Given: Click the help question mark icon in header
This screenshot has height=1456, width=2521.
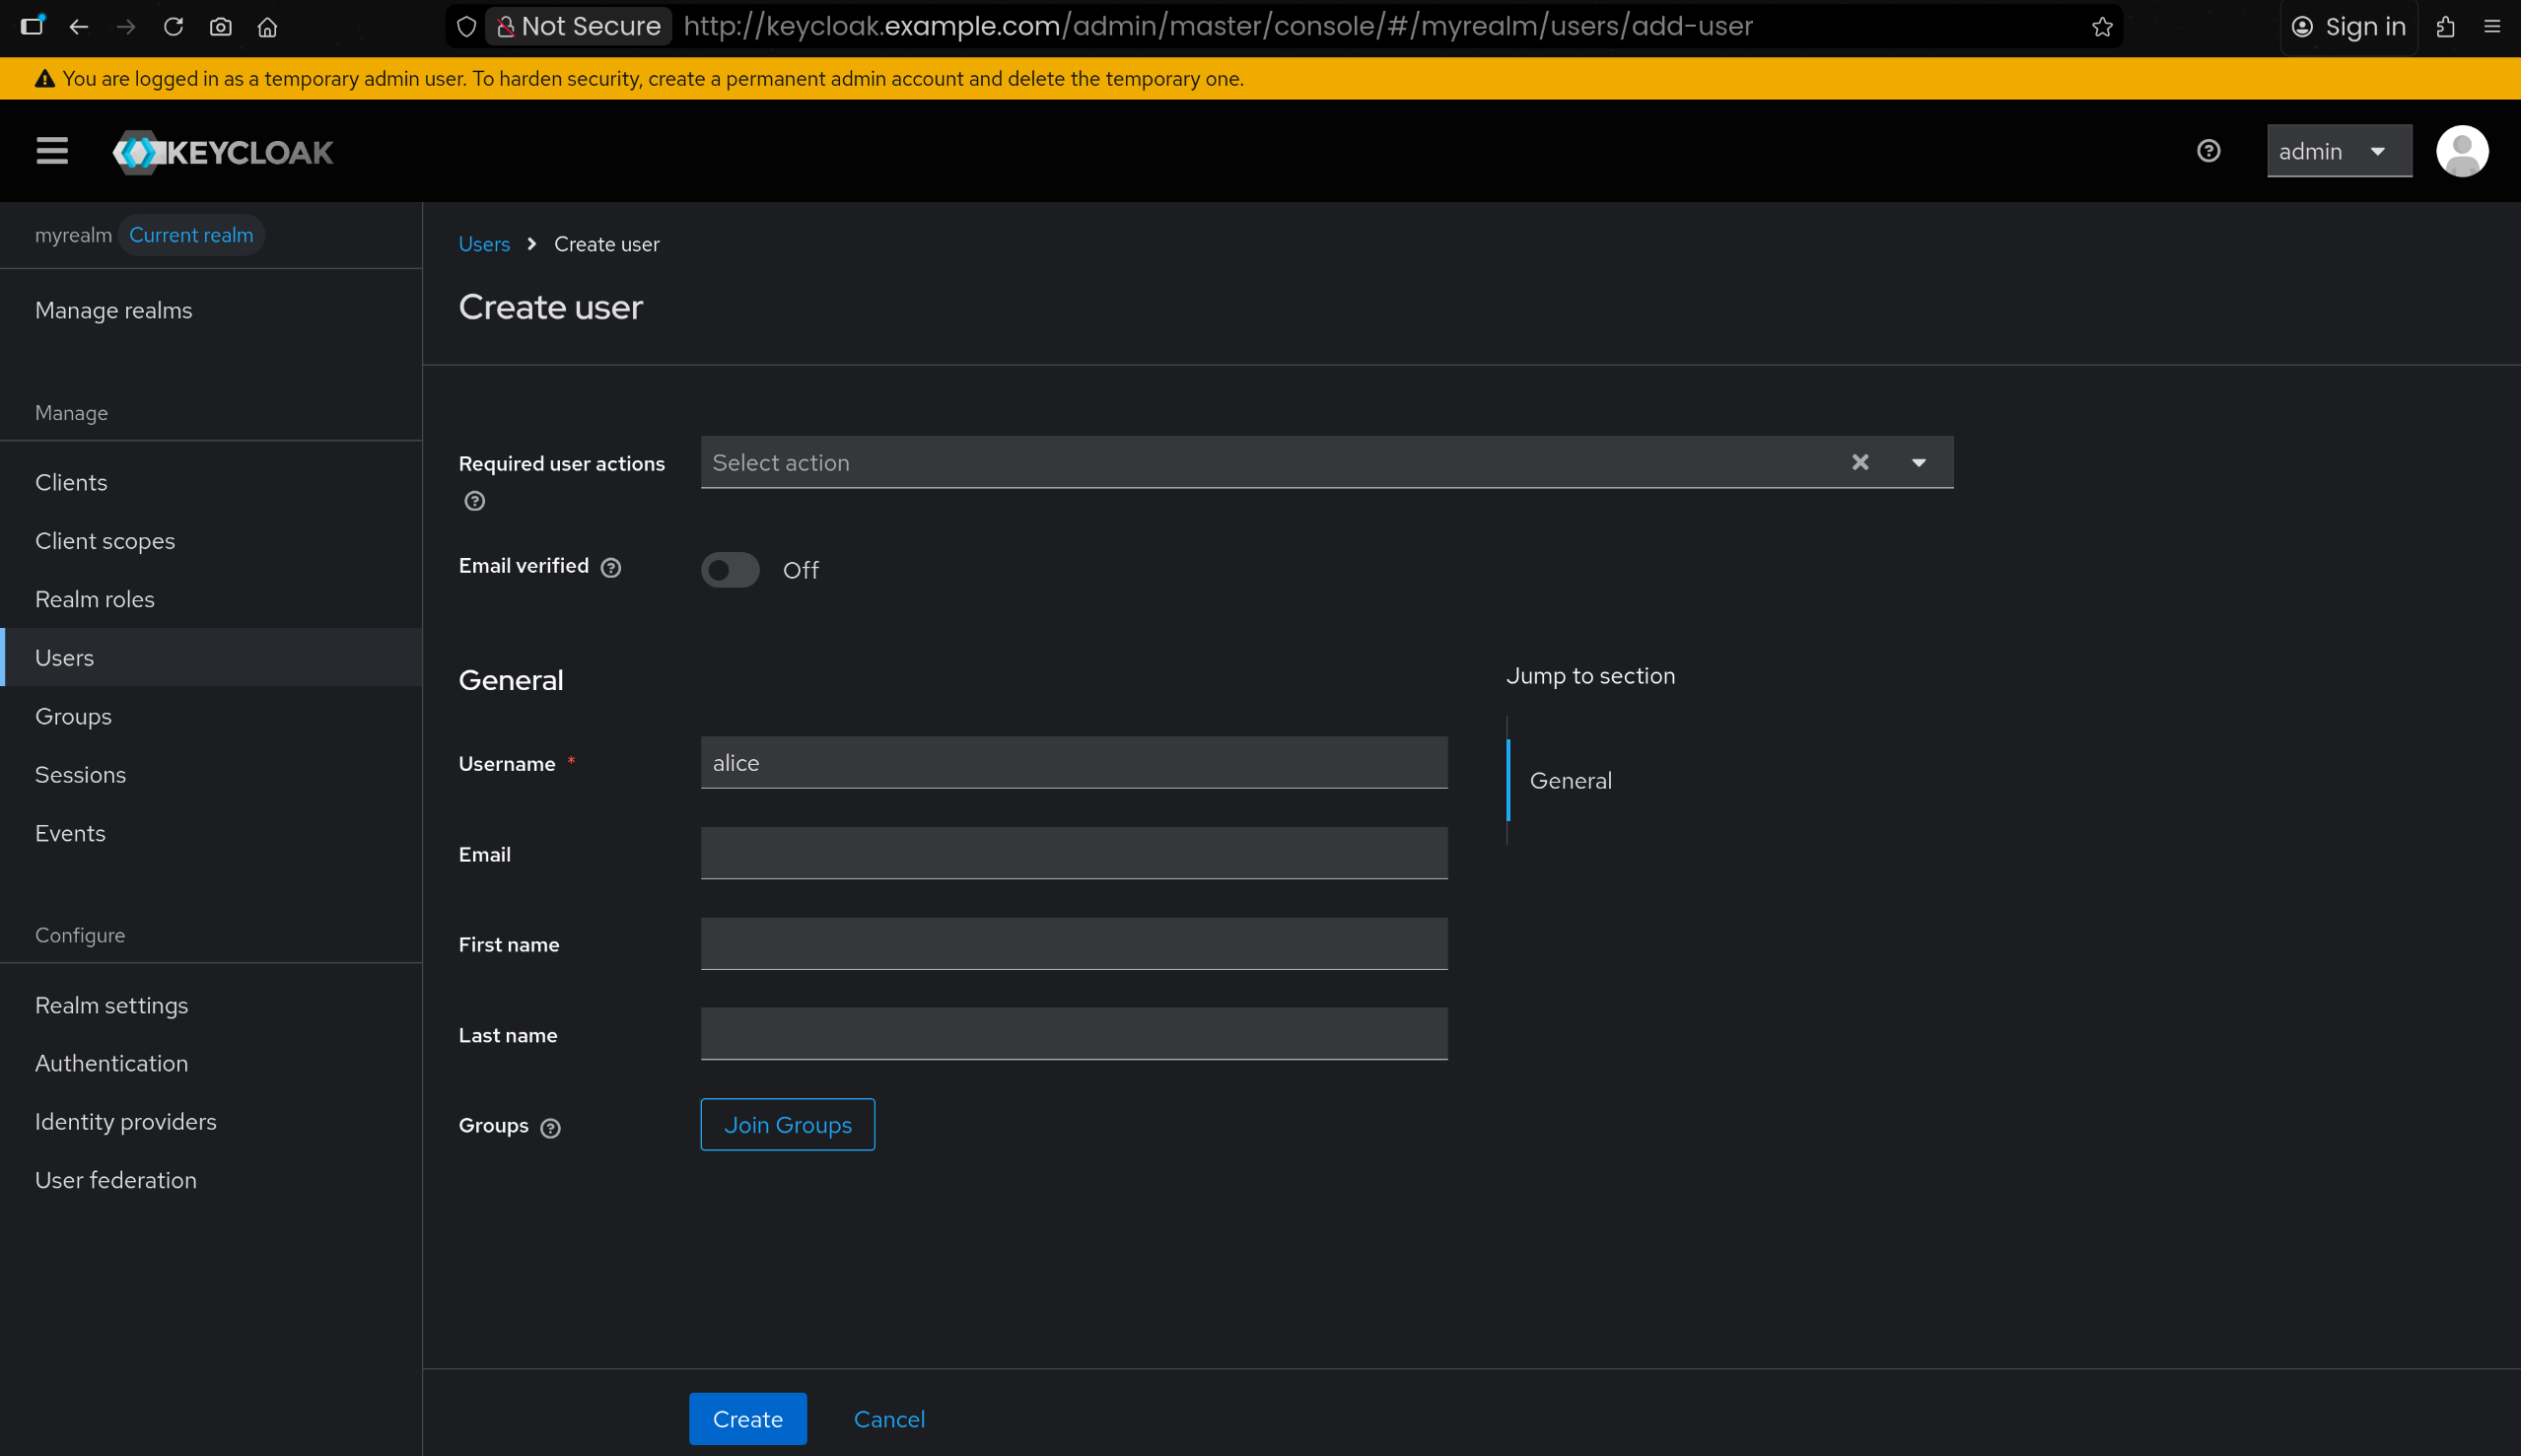Looking at the screenshot, I should [2208, 151].
